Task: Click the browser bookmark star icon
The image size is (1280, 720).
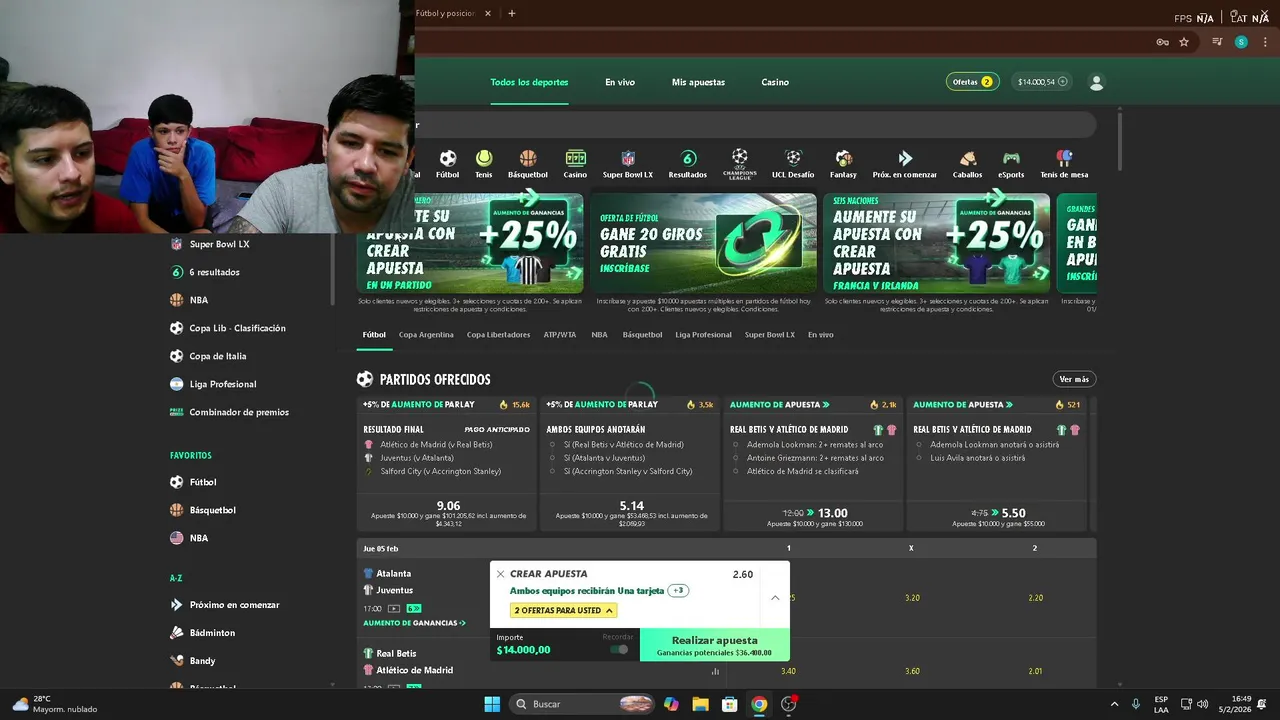Action: pyautogui.click(x=1184, y=42)
